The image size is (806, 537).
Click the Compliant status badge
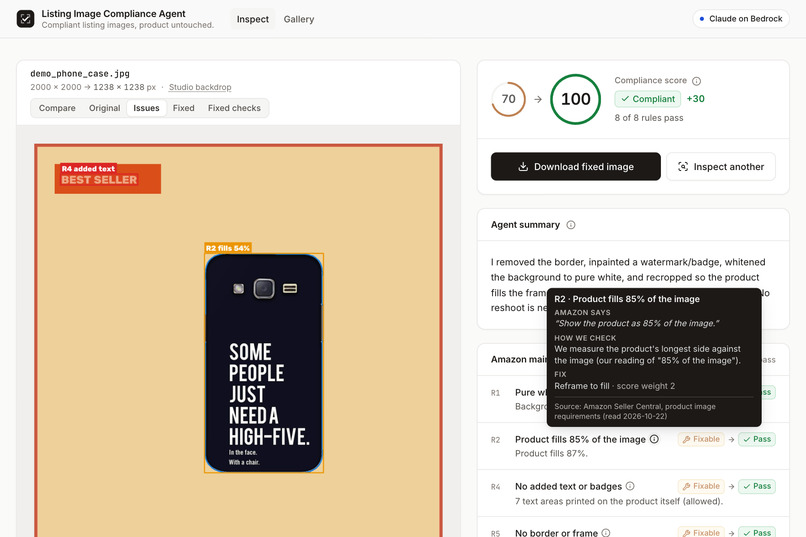(x=648, y=99)
